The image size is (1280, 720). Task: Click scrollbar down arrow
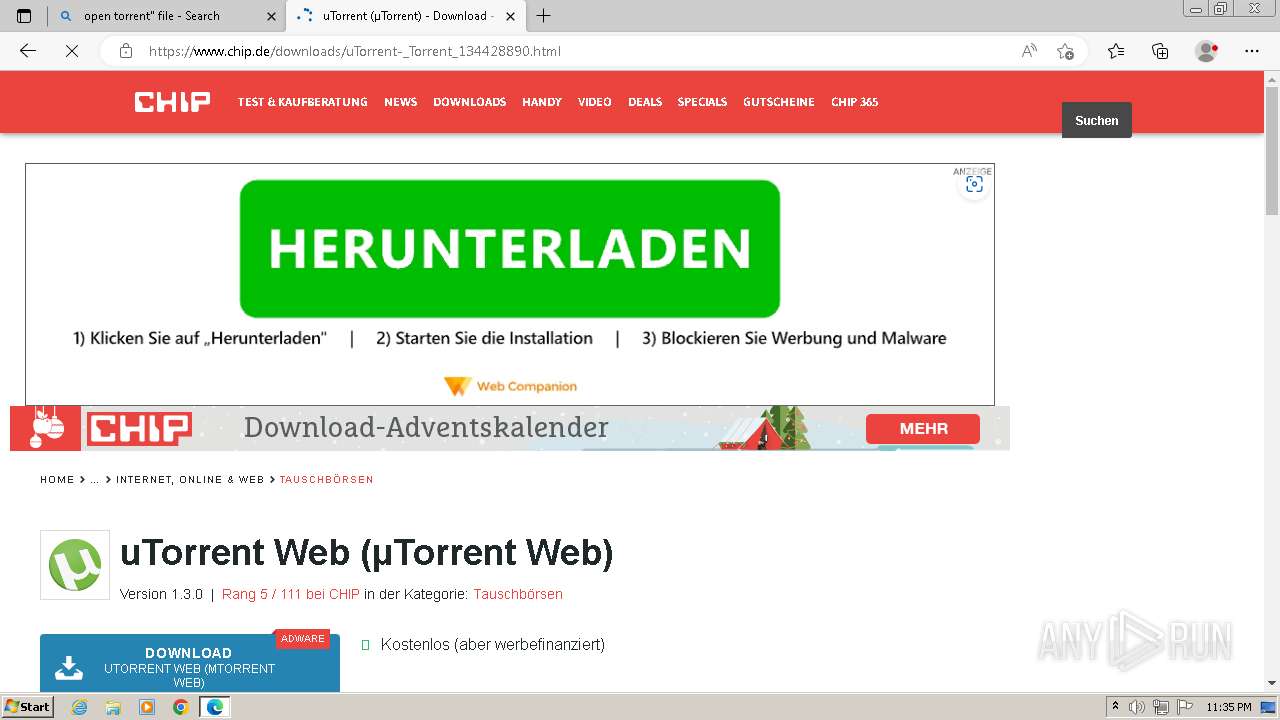pos(1272,683)
